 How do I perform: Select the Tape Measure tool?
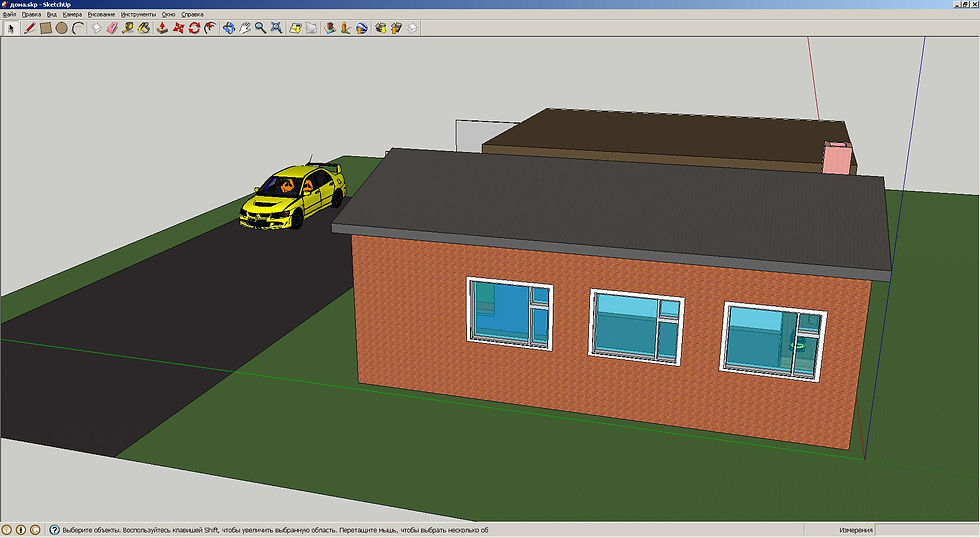(x=128, y=28)
